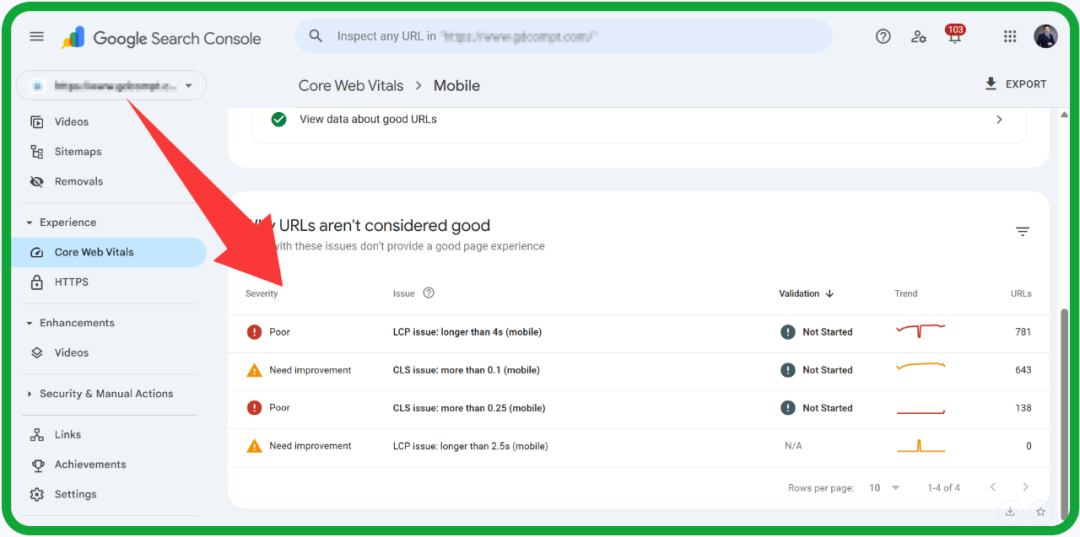
Task: Open the user management icon
Action: [919, 37]
